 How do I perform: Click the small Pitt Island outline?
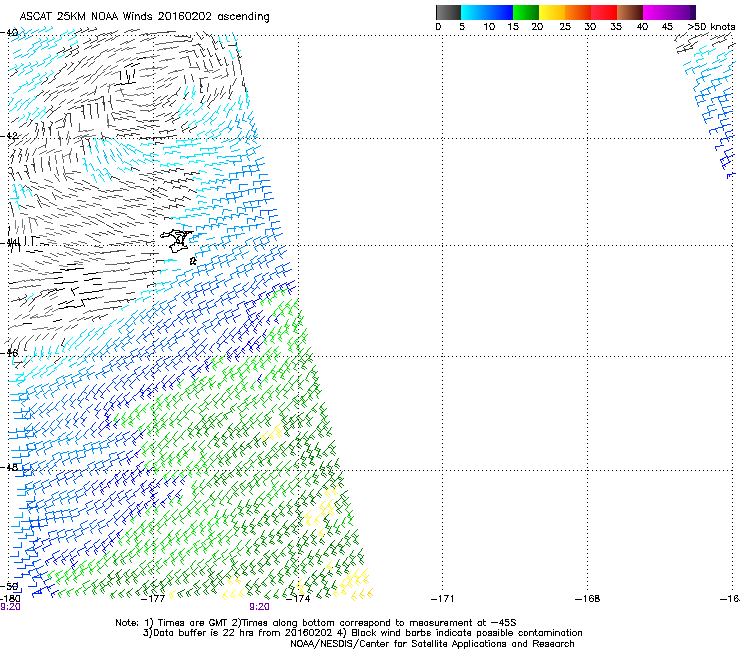click(193, 261)
